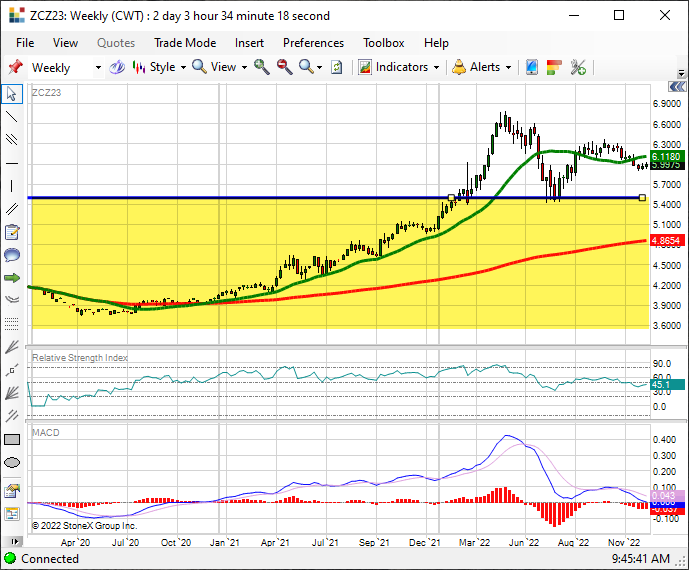Open the Alerts bell dropdown
Image resolution: width=689 pixels, height=570 pixels.
(x=482, y=67)
